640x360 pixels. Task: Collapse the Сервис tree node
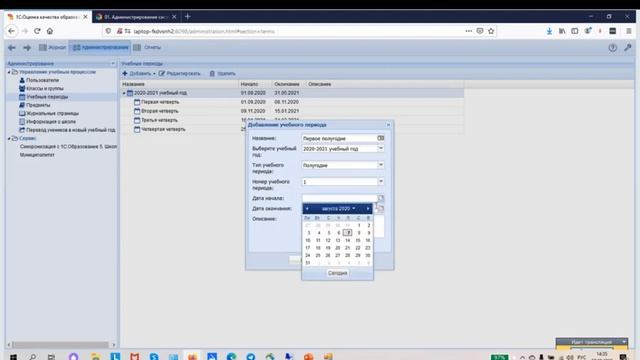click(9, 138)
